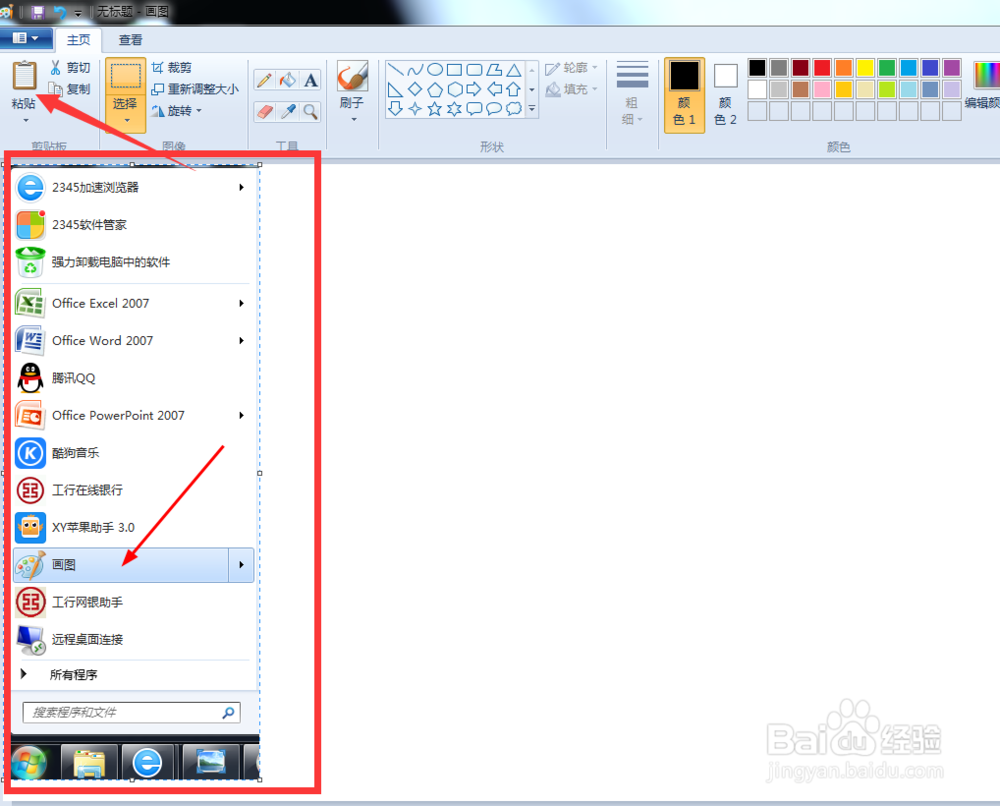Viewport: 1000px width, 806px height.
Task: Choose the Rounded rectangle callout shape
Action: pos(474,109)
